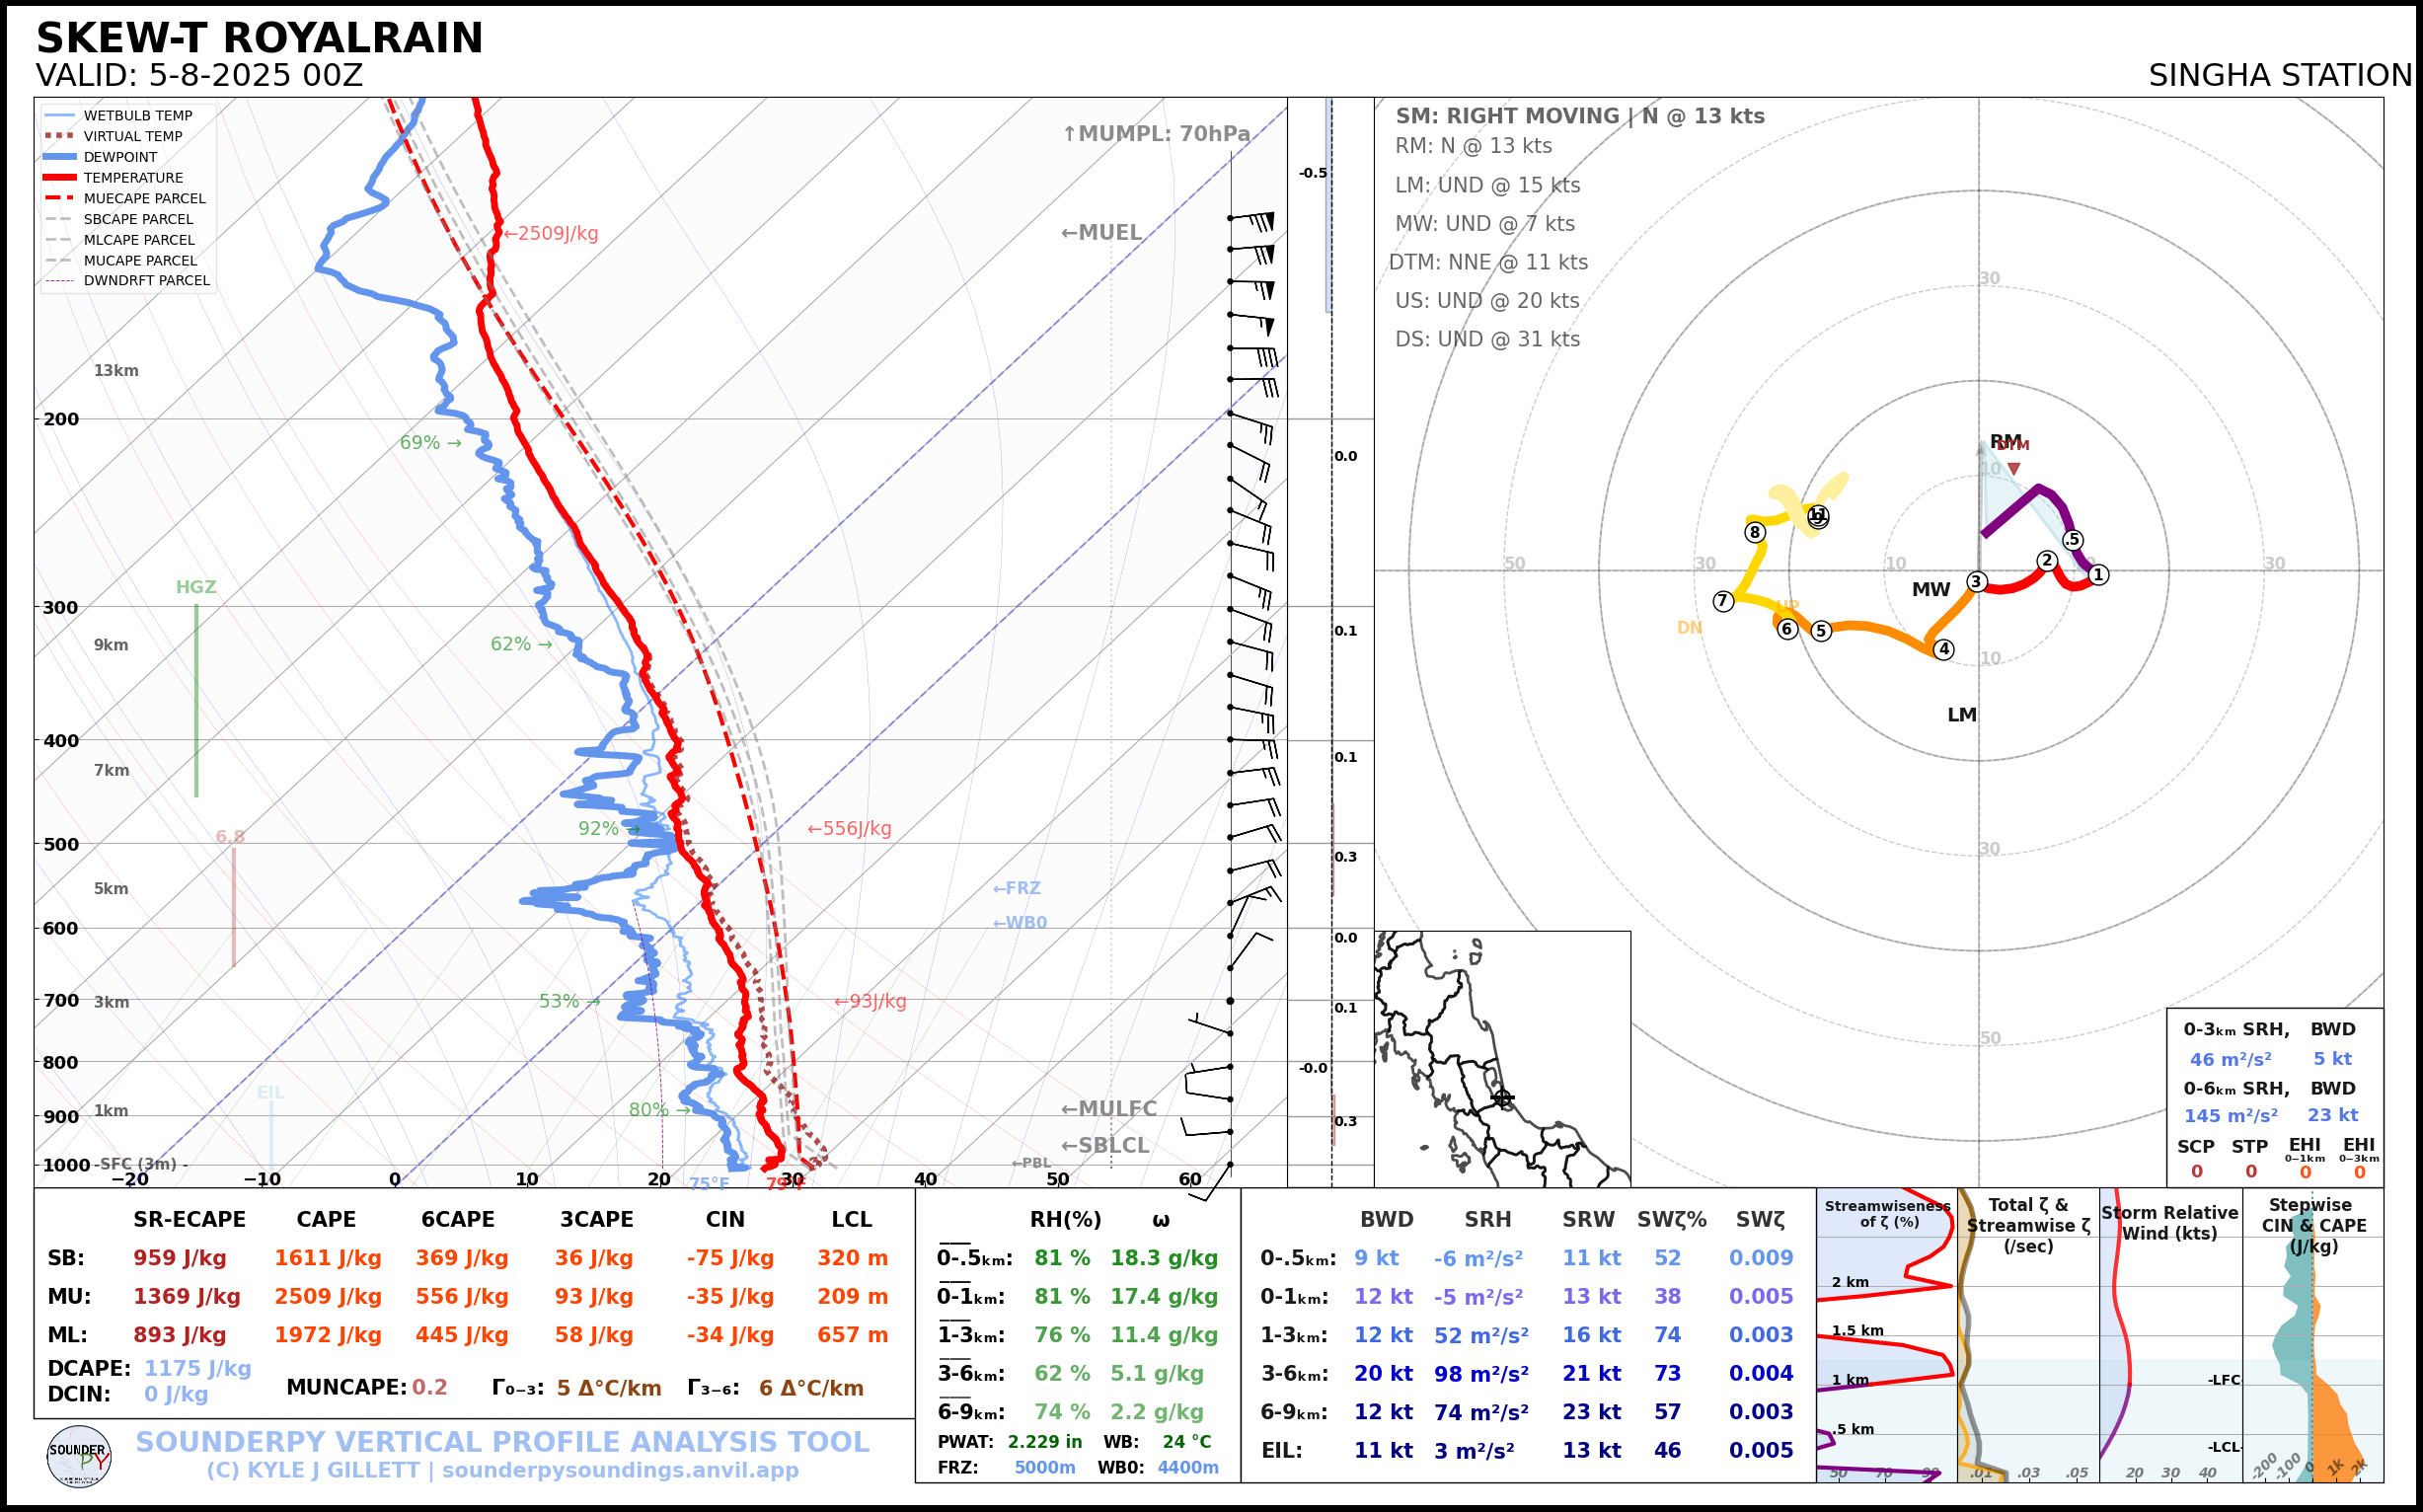Click the MULFC level label
2423x1512 pixels.
click(1108, 1108)
